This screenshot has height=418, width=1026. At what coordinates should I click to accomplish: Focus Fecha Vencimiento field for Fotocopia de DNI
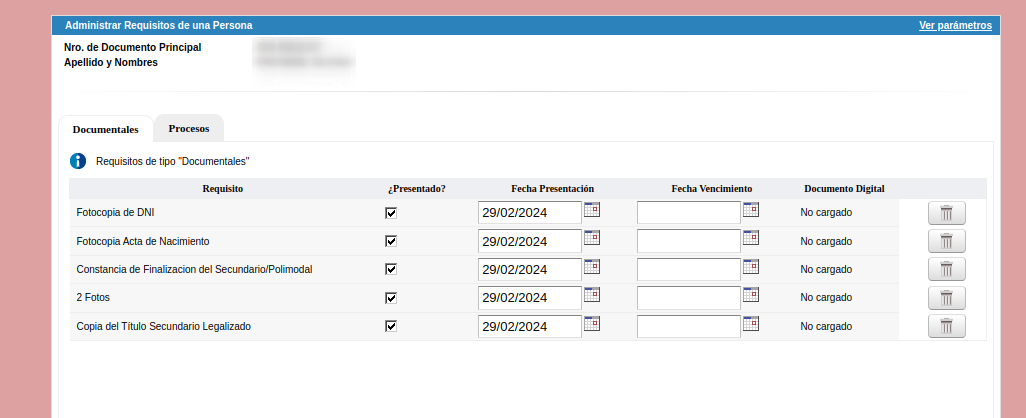(689, 213)
